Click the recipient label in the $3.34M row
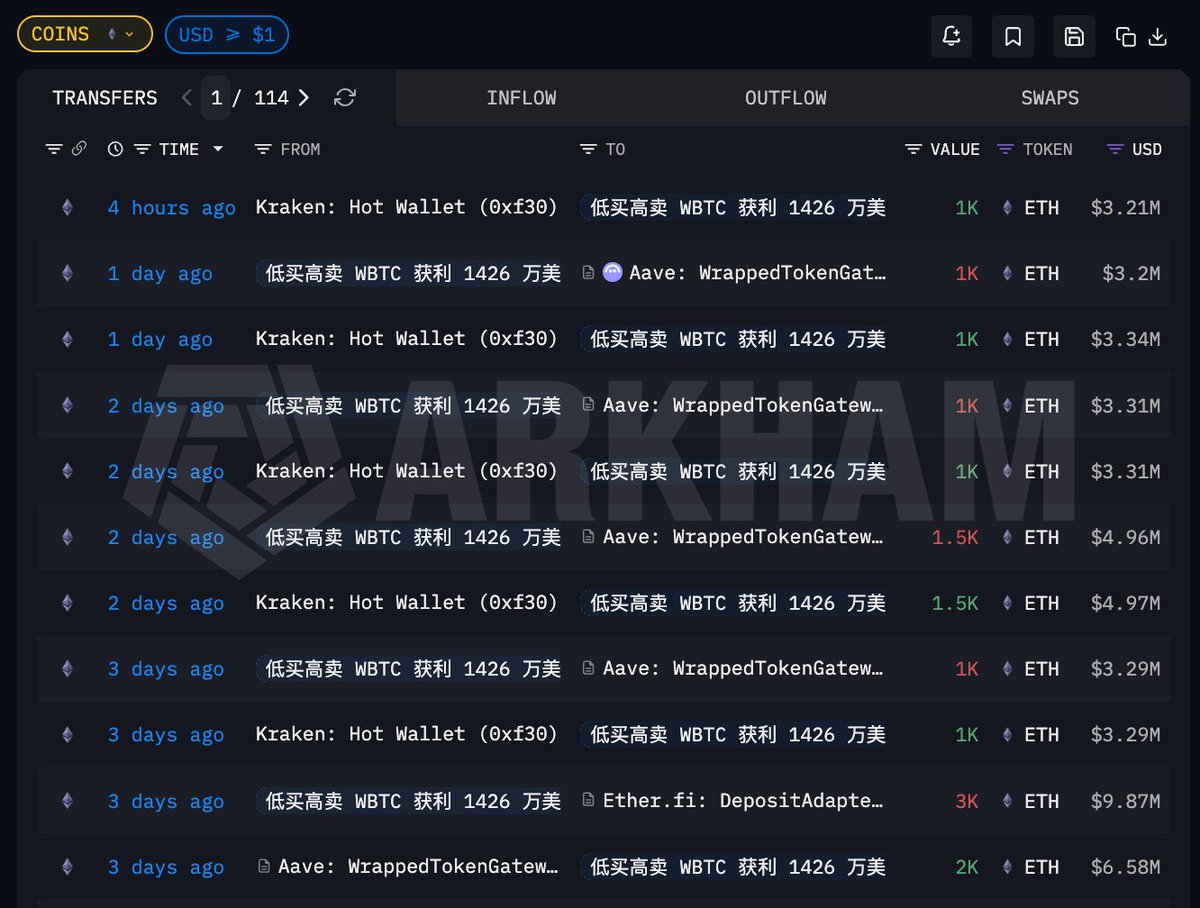1200x908 pixels. coord(734,339)
